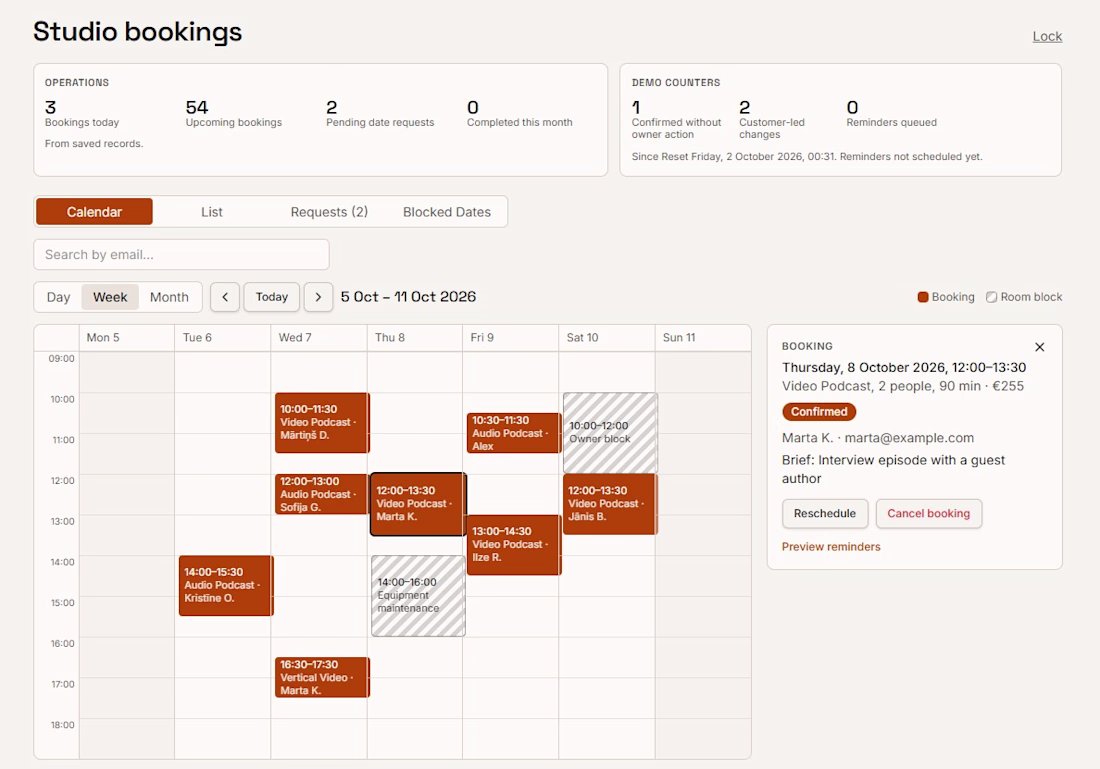Select the Owner block on Saturday
The height and width of the screenshot is (769, 1100).
coord(610,432)
